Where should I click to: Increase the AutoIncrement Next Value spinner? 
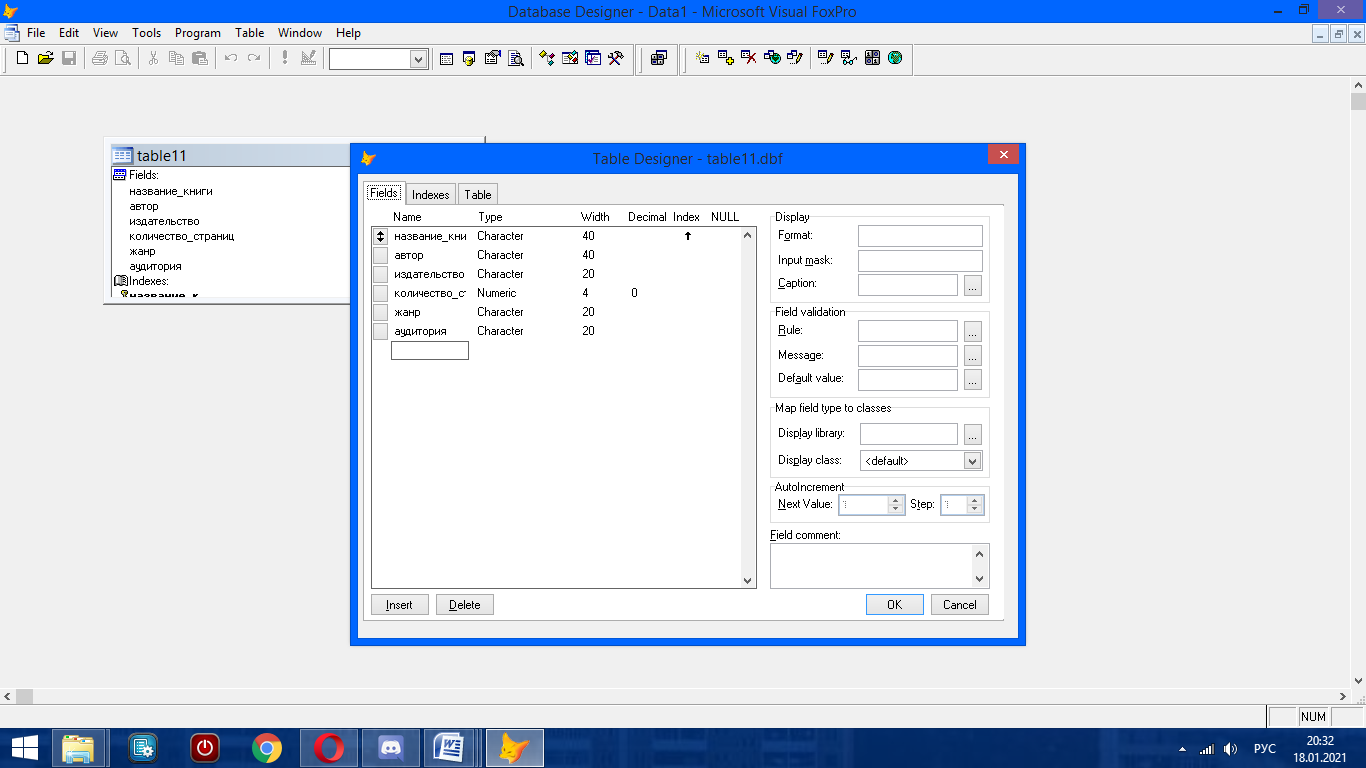[895, 500]
